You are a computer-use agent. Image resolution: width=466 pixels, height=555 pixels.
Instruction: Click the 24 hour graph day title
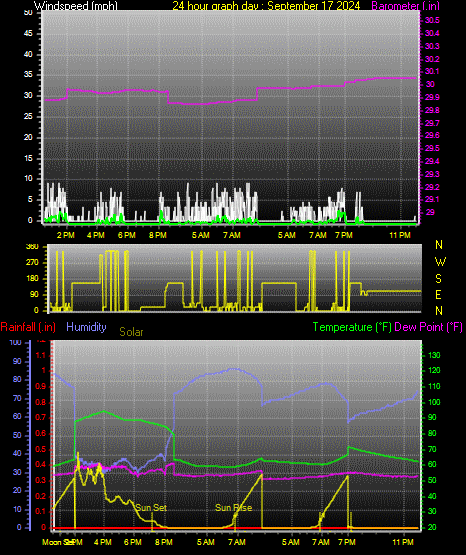pyautogui.click(x=266, y=6)
